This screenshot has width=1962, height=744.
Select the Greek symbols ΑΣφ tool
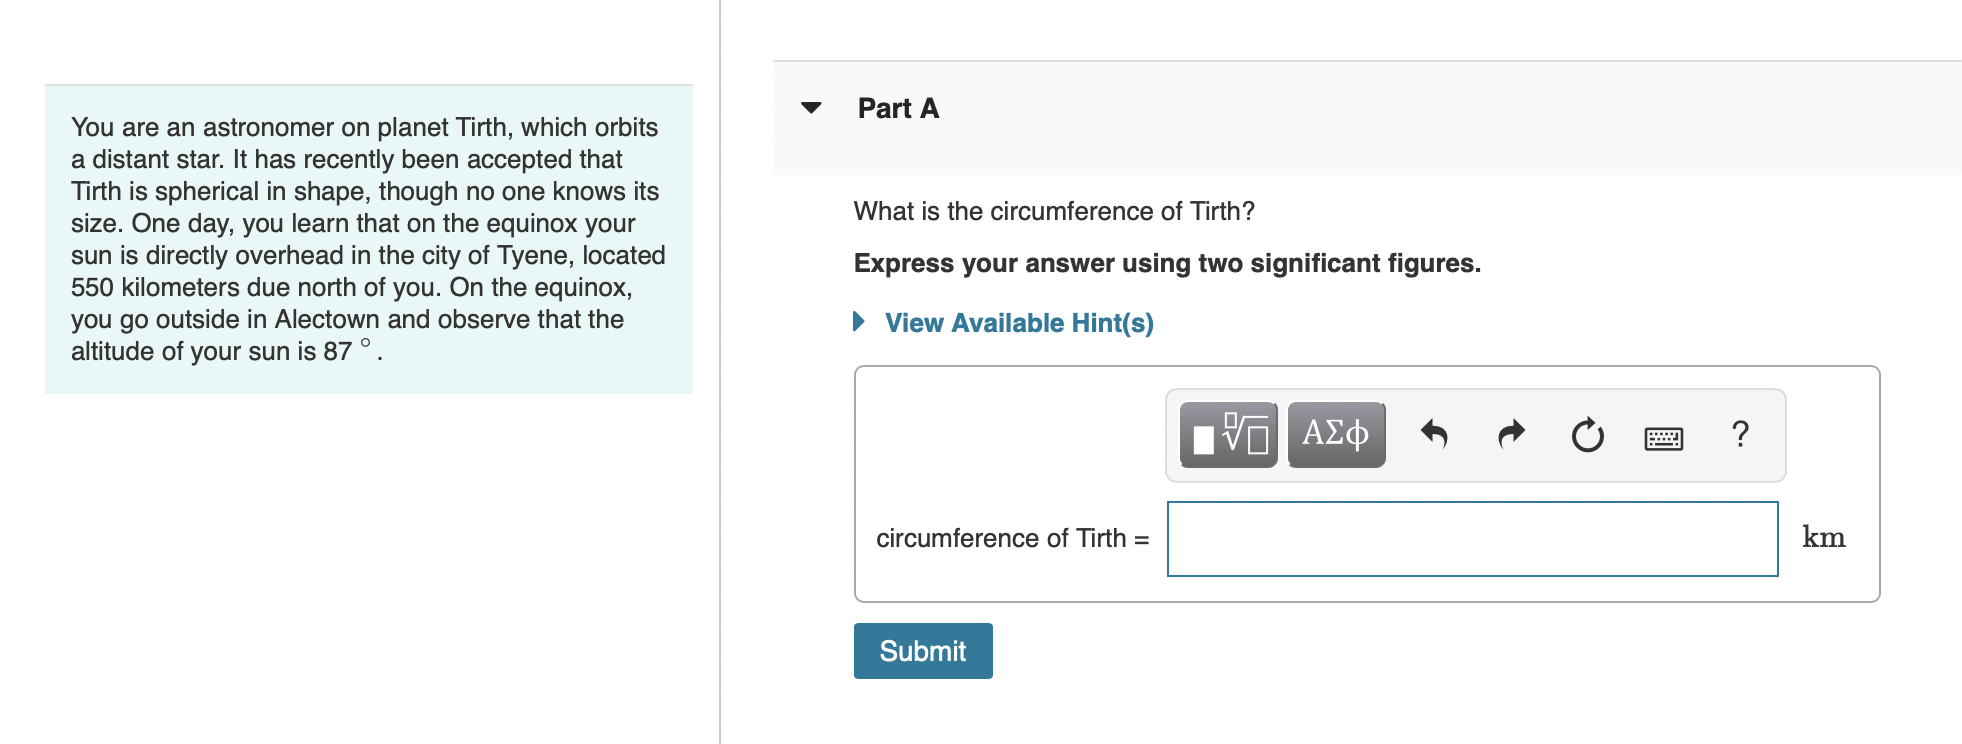click(1335, 434)
